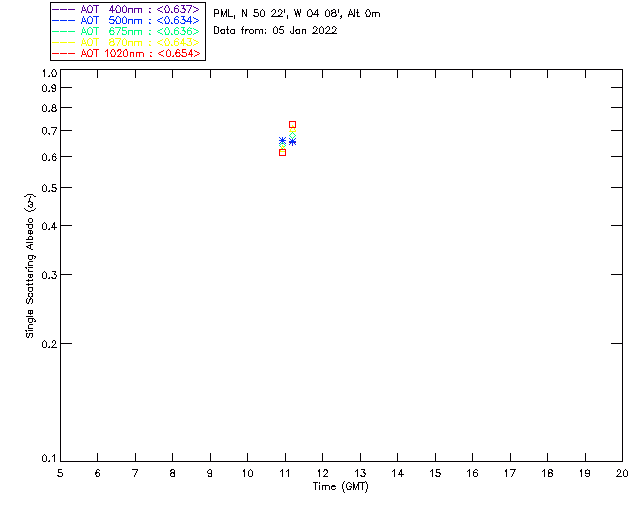Image resolution: width=640 pixels, height=512 pixels.
Task: Click the y-axis tick label 0.2
Action: coord(49,344)
